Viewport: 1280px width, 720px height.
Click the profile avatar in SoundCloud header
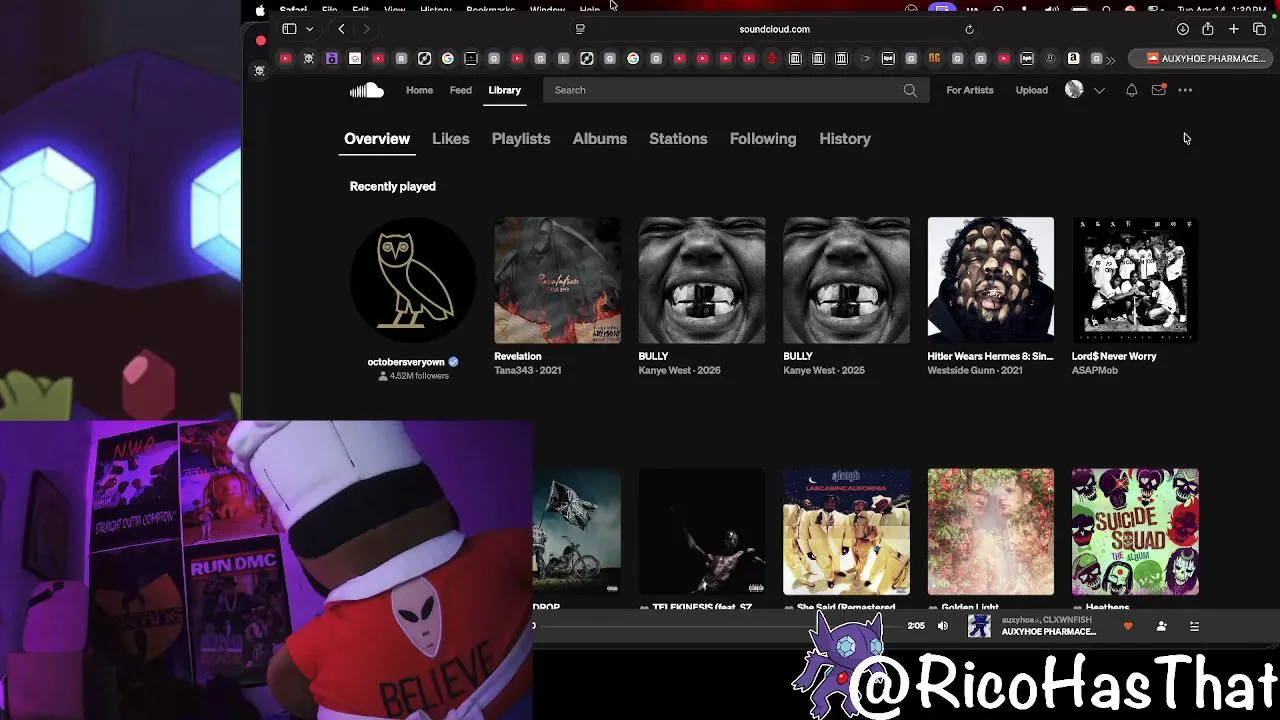(x=1074, y=90)
